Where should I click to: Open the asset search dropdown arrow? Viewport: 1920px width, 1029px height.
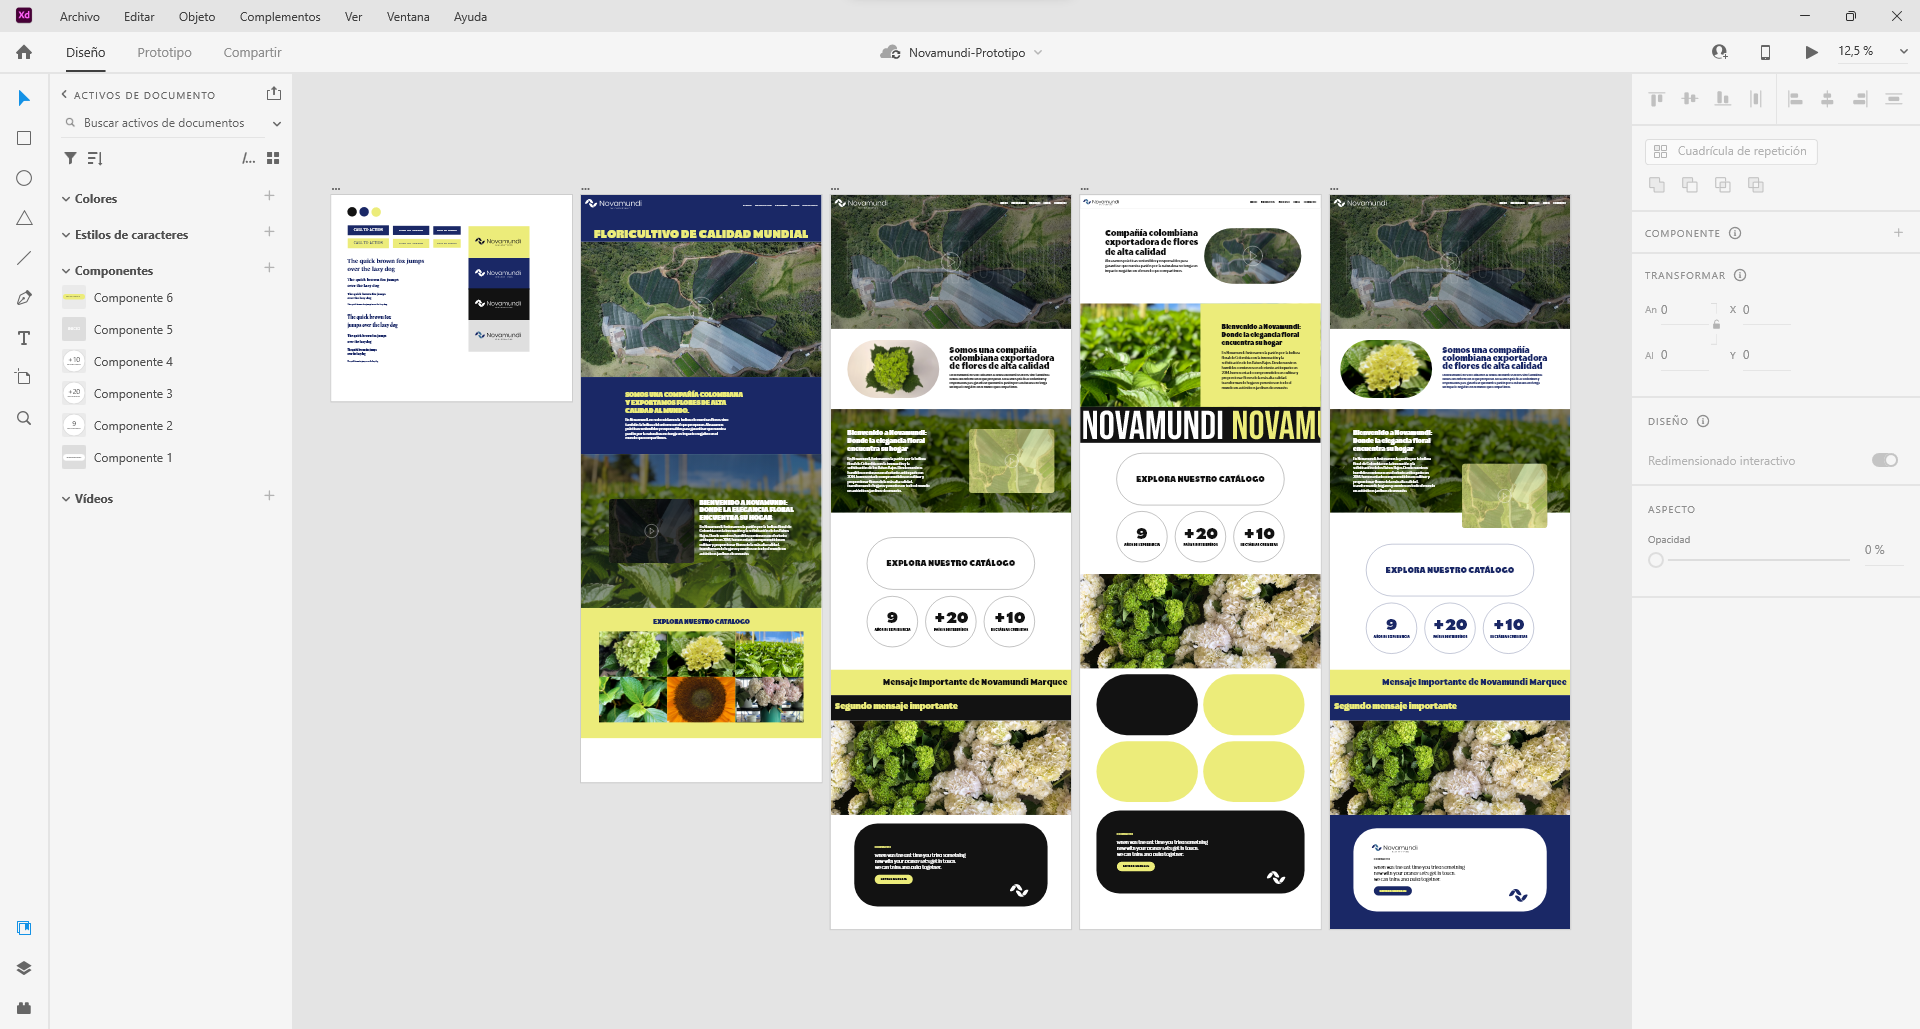click(277, 123)
